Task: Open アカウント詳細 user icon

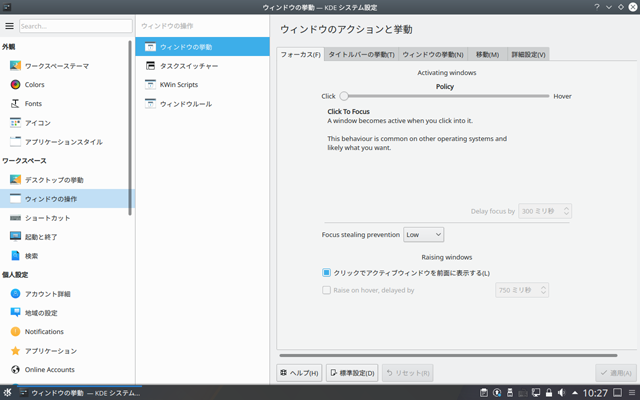Action: click(15, 294)
